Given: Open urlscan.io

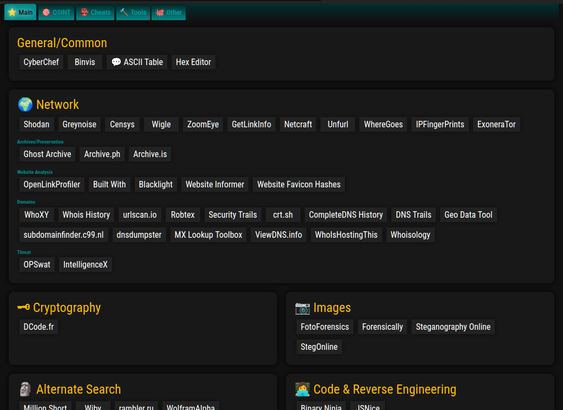Looking at the screenshot, I should point(140,215).
